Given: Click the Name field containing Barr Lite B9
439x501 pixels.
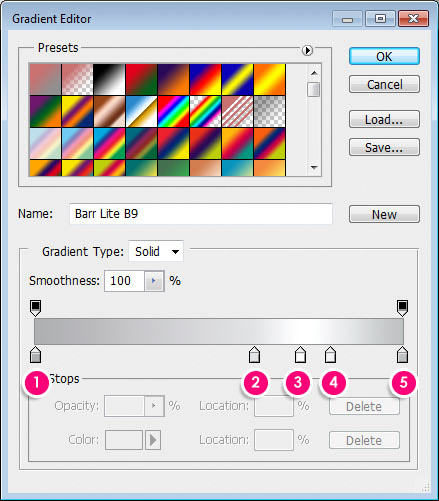Looking at the screenshot, I should 201,214.
